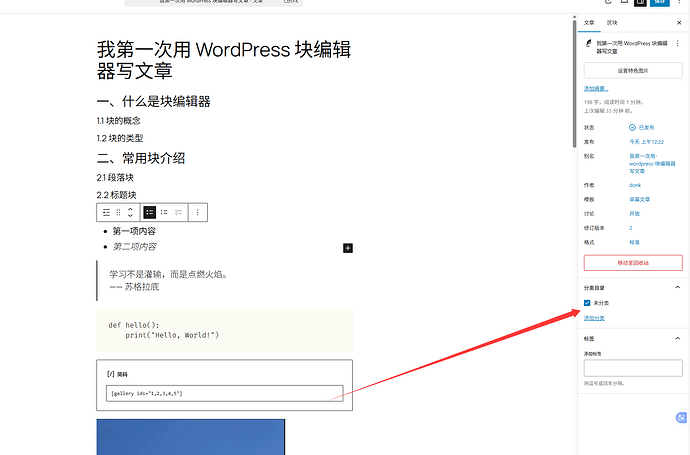Click the add excerpt link

(x=596, y=89)
